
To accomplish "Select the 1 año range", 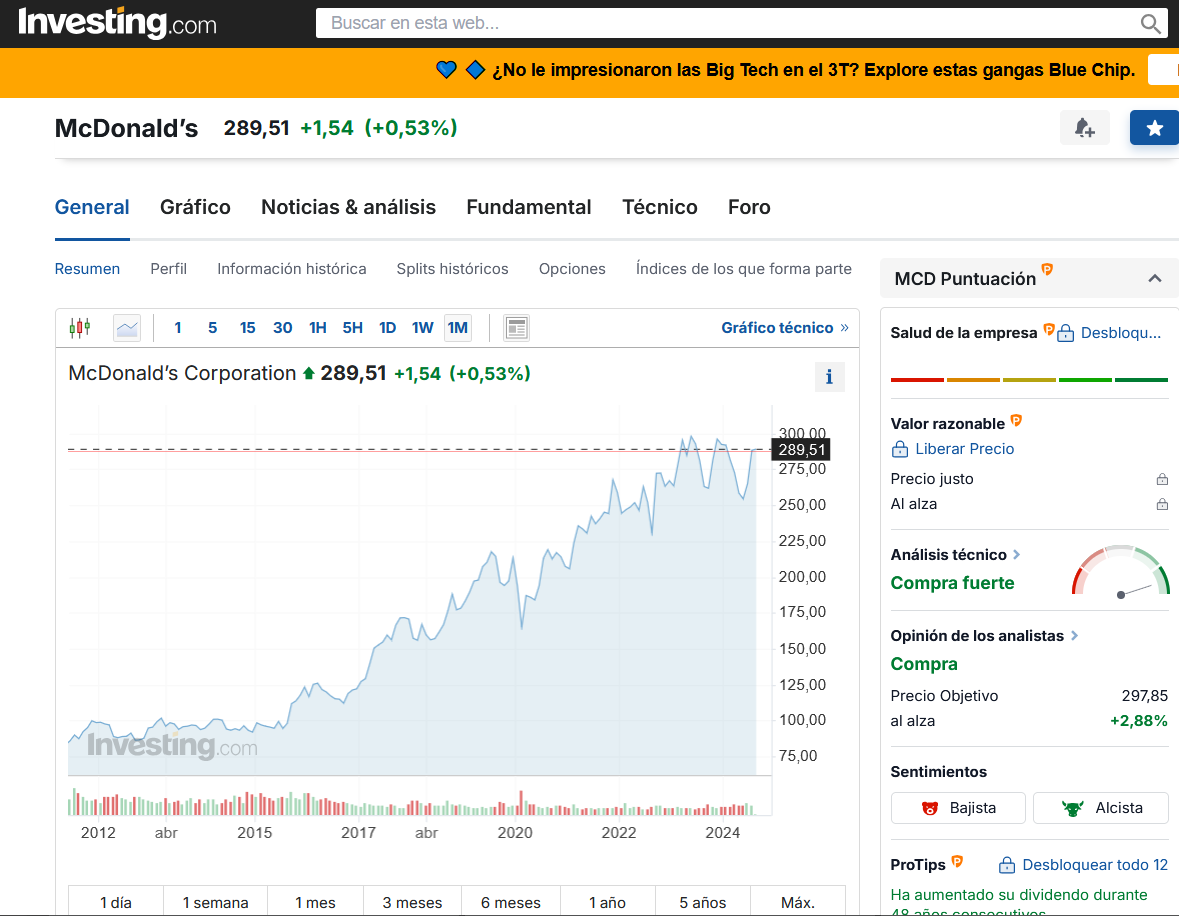I will pyautogui.click(x=608, y=902).
